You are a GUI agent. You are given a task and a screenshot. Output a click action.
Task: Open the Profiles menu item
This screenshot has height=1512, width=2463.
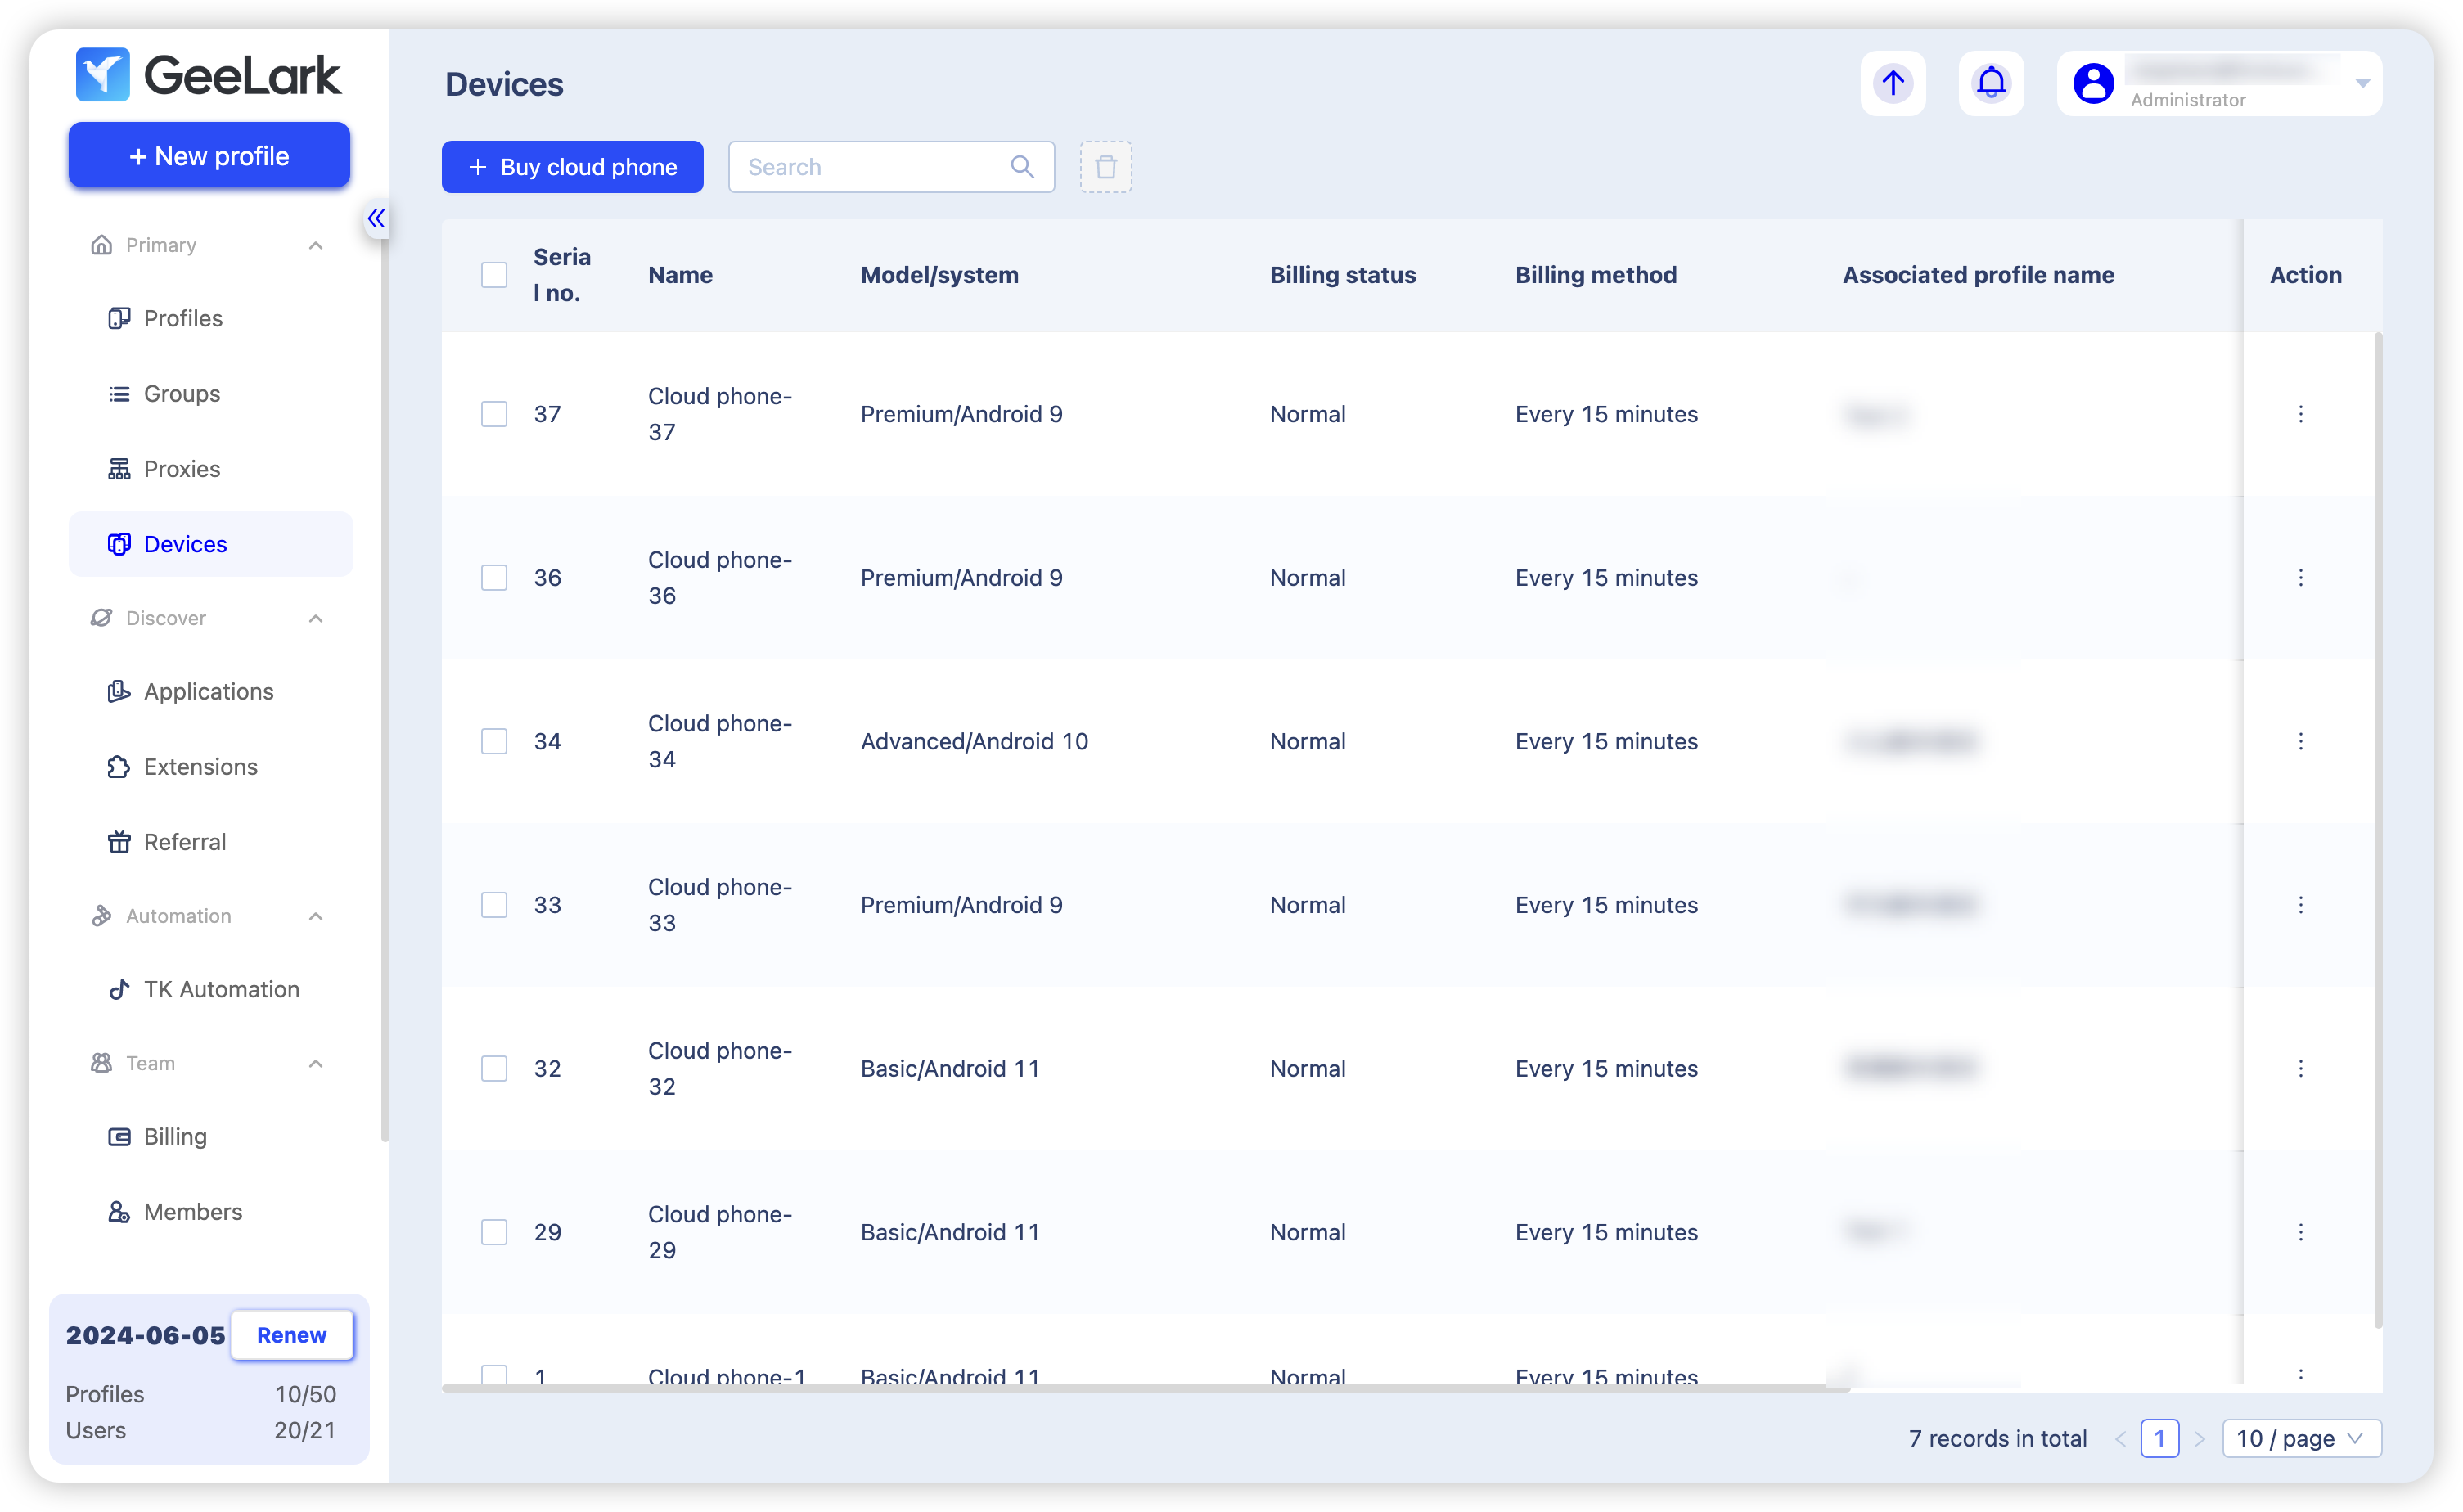210,318
